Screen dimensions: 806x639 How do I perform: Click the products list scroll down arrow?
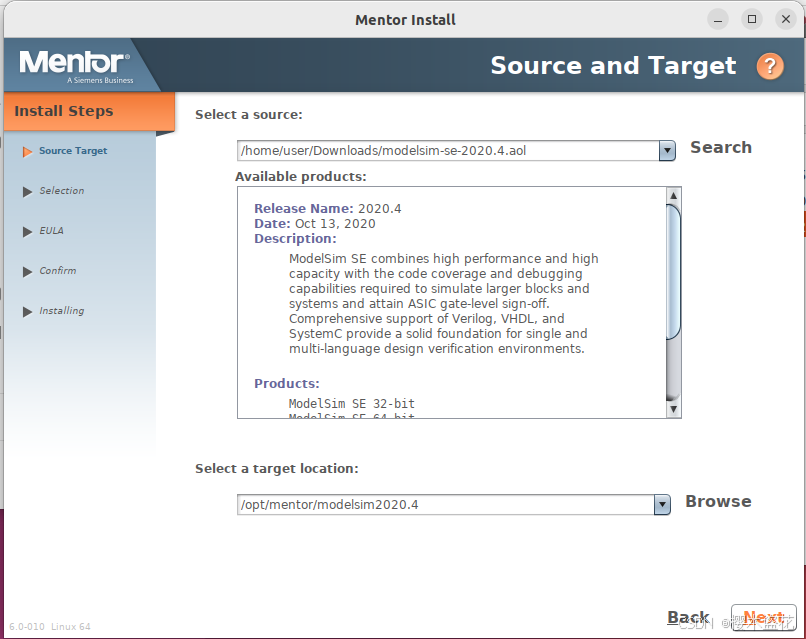[x=673, y=410]
